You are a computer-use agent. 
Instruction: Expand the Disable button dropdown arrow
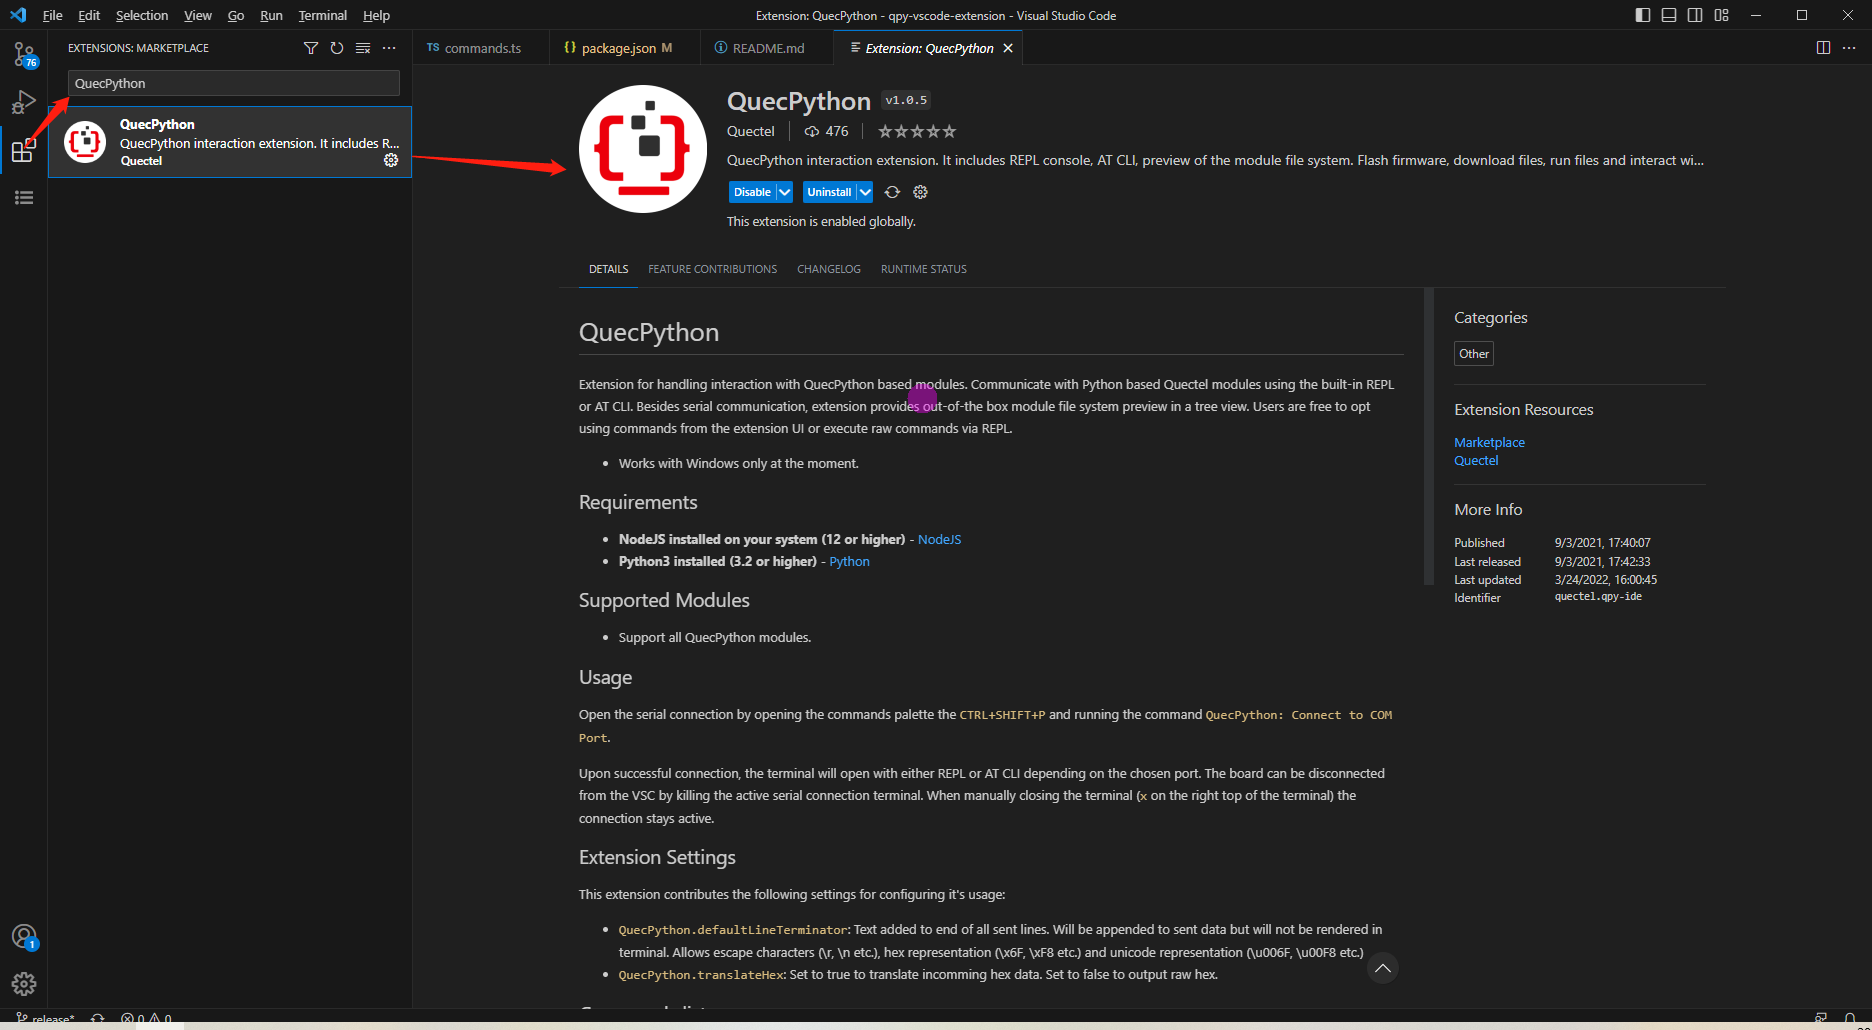click(x=785, y=192)
